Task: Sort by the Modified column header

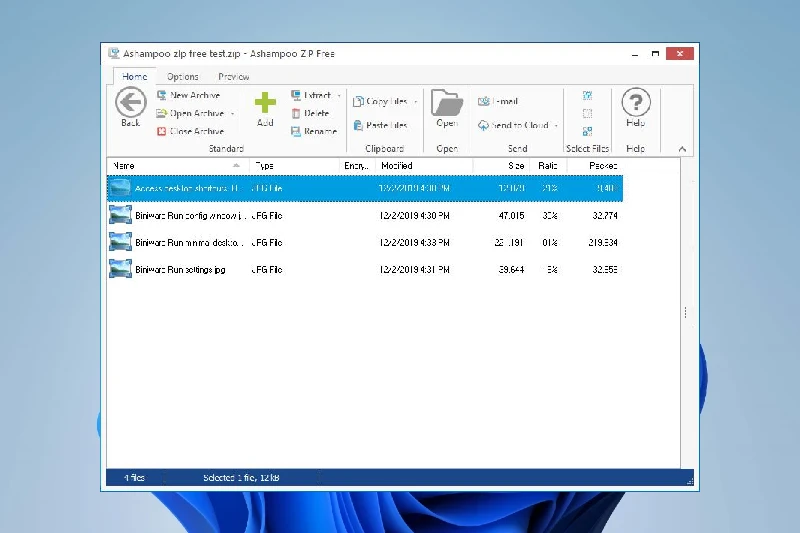Action: [x=424, y=166]
